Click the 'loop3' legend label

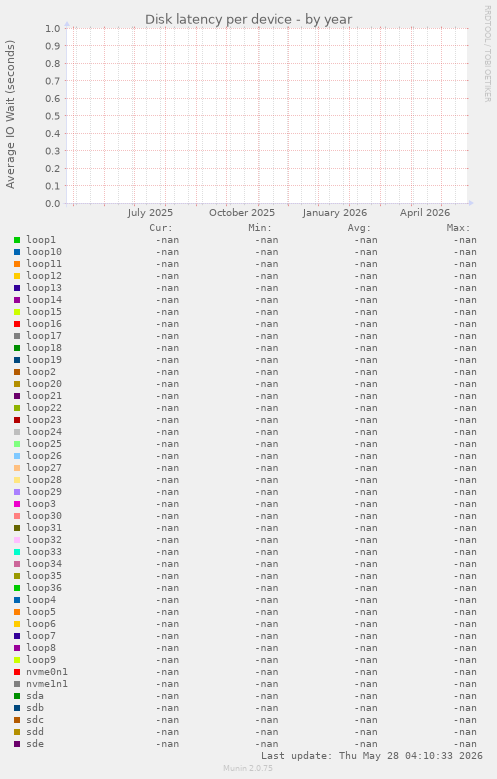[41, 504]
